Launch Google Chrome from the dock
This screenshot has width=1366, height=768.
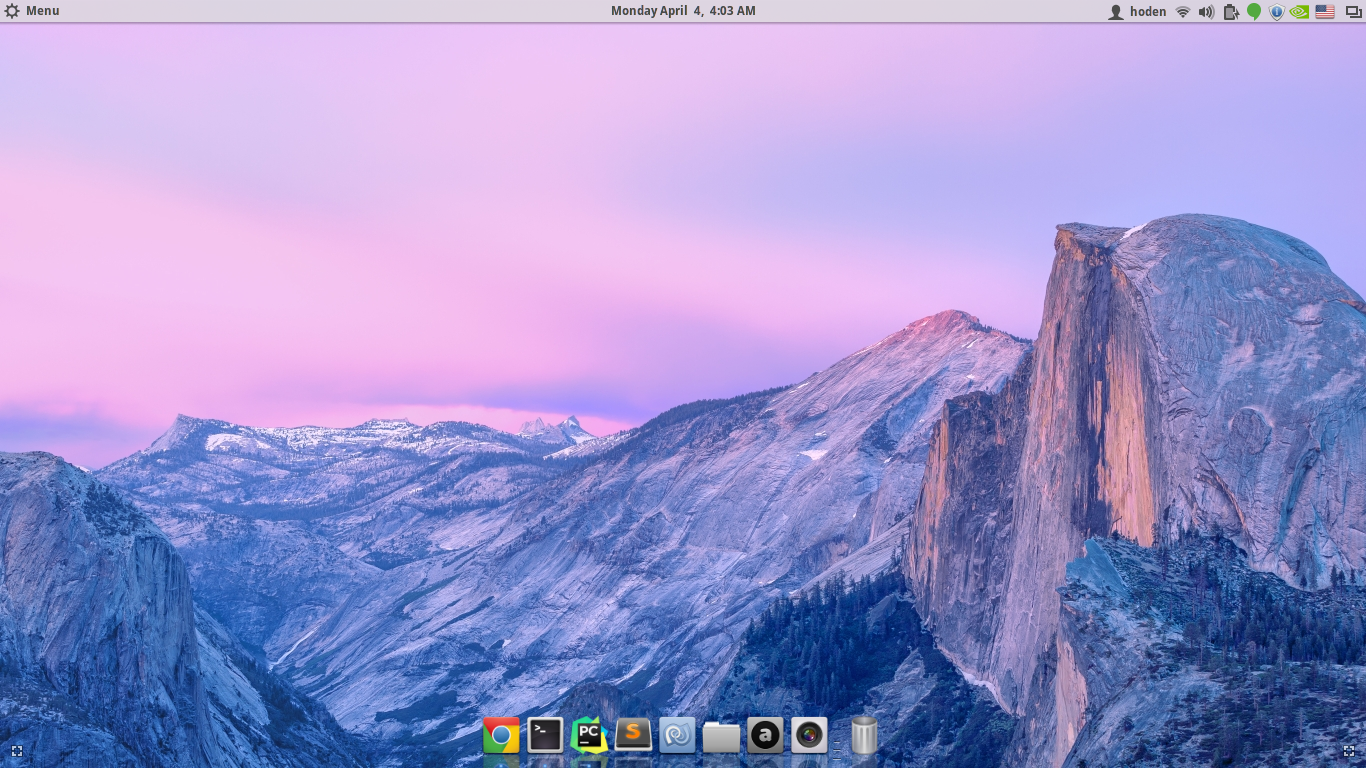(x=501, y=736)
